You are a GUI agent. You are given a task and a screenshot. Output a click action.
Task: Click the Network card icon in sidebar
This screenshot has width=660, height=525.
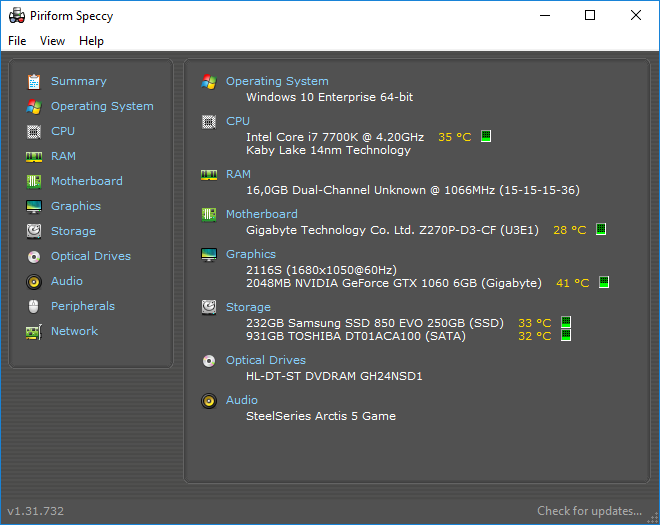(x=34, y=332)
